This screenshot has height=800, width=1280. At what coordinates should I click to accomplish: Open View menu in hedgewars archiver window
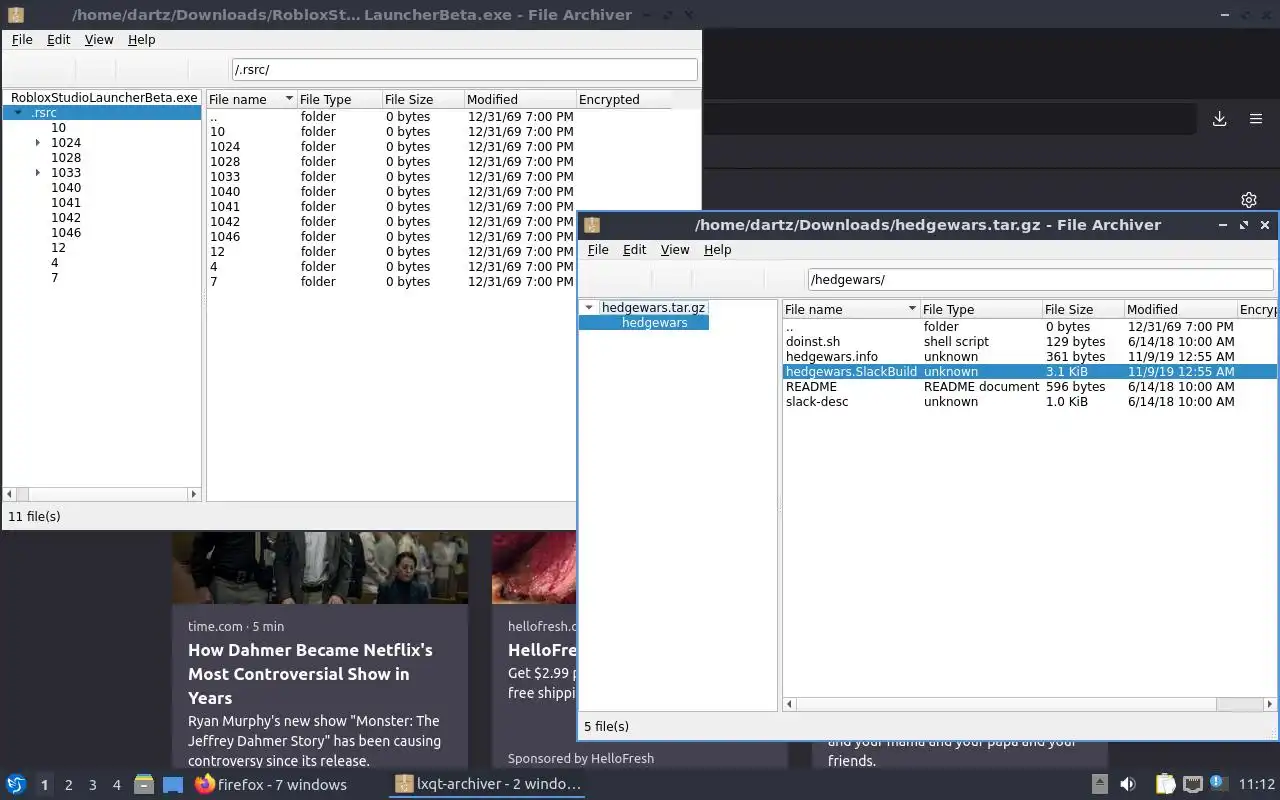click(675, 250)
